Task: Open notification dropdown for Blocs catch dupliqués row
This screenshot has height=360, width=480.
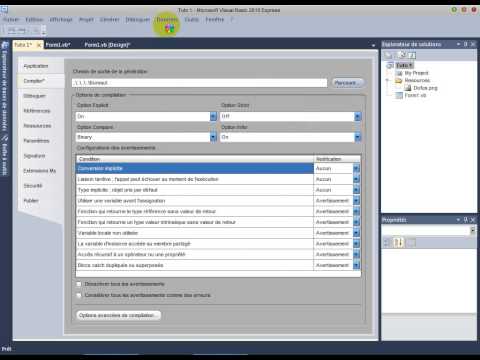Action: 356,265
